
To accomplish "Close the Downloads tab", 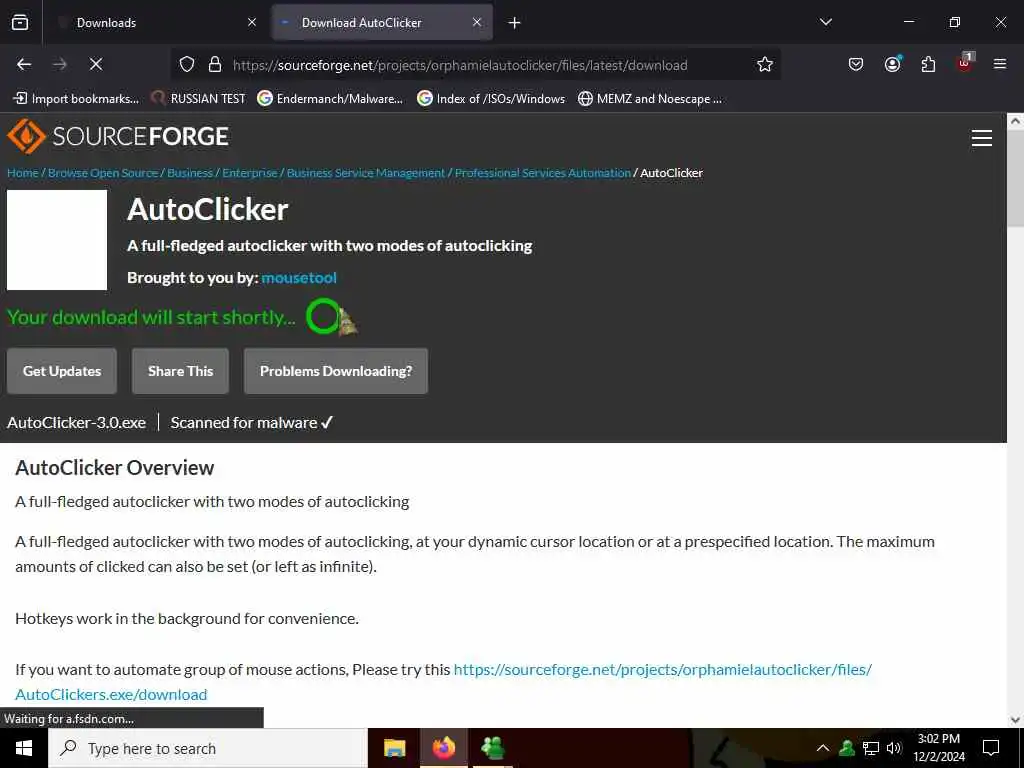I will coord(252,22).
